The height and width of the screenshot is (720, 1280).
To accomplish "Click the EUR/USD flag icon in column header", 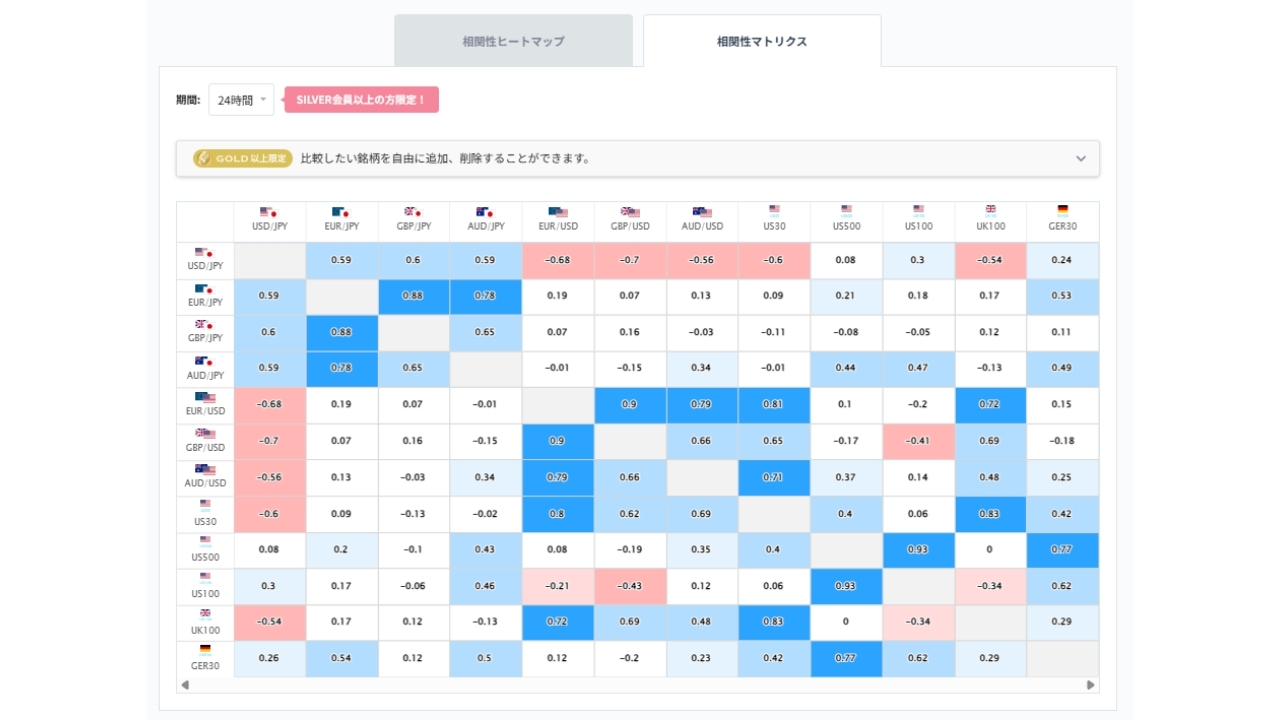I will 559,212.
